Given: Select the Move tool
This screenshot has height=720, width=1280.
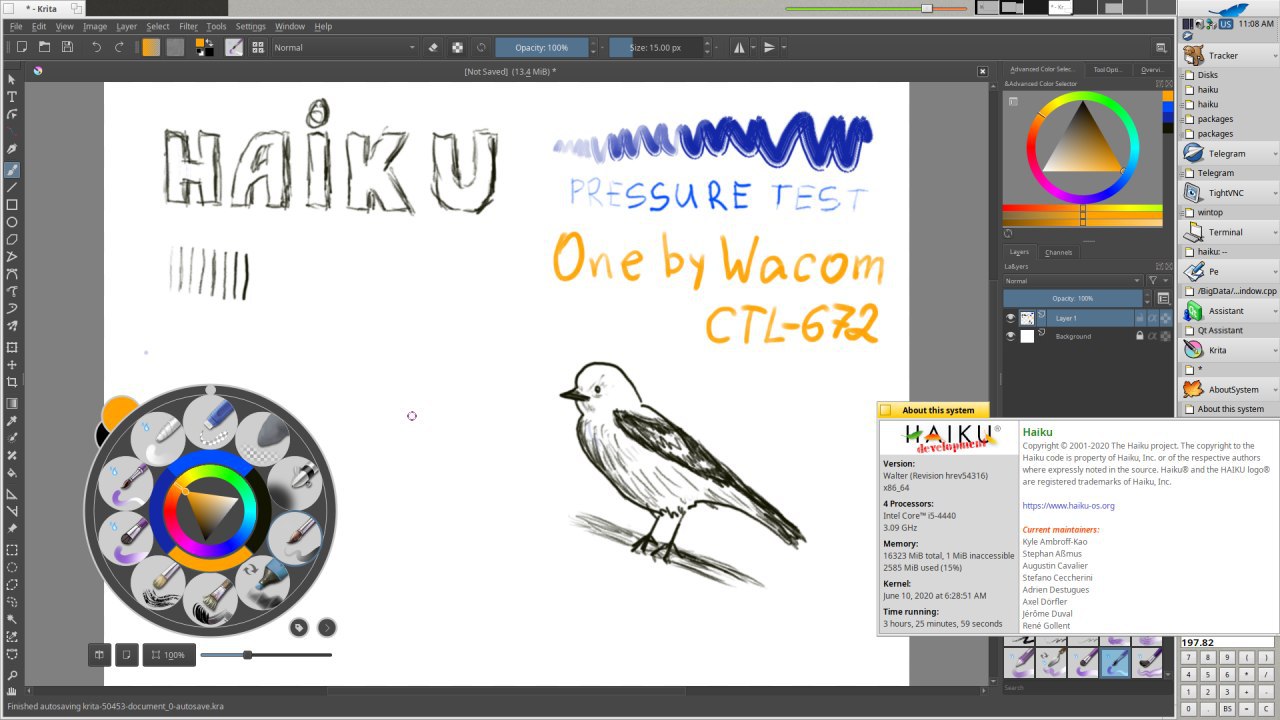Looking at the screenshot, I should point(12,365).
